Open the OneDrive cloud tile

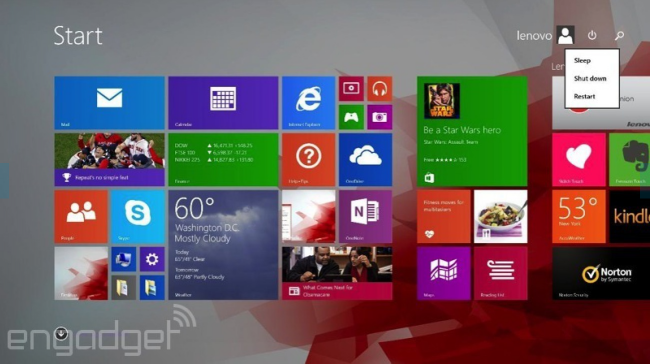(x=365, y=160)
